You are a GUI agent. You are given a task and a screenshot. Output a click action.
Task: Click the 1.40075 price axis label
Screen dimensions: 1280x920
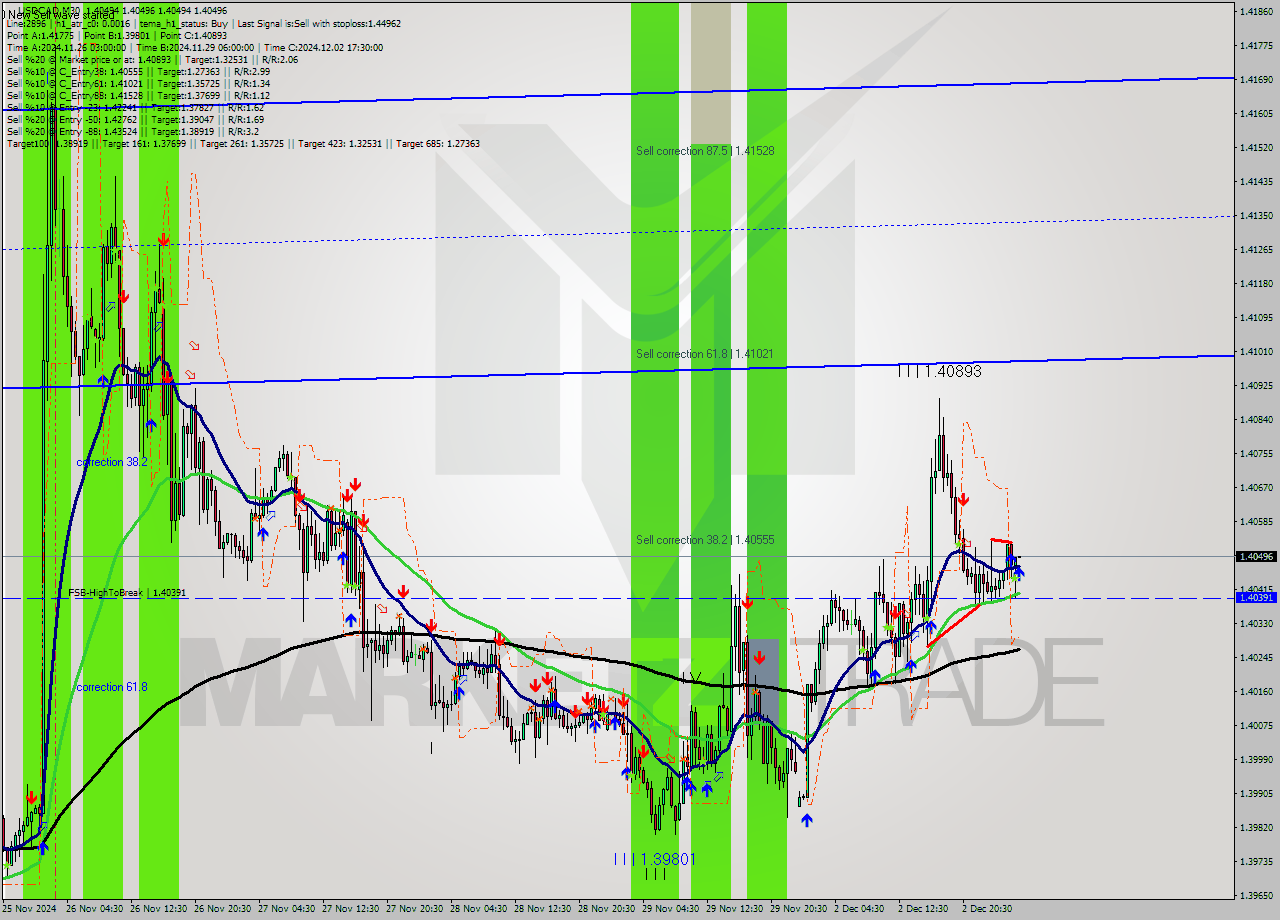(1256, 725)
